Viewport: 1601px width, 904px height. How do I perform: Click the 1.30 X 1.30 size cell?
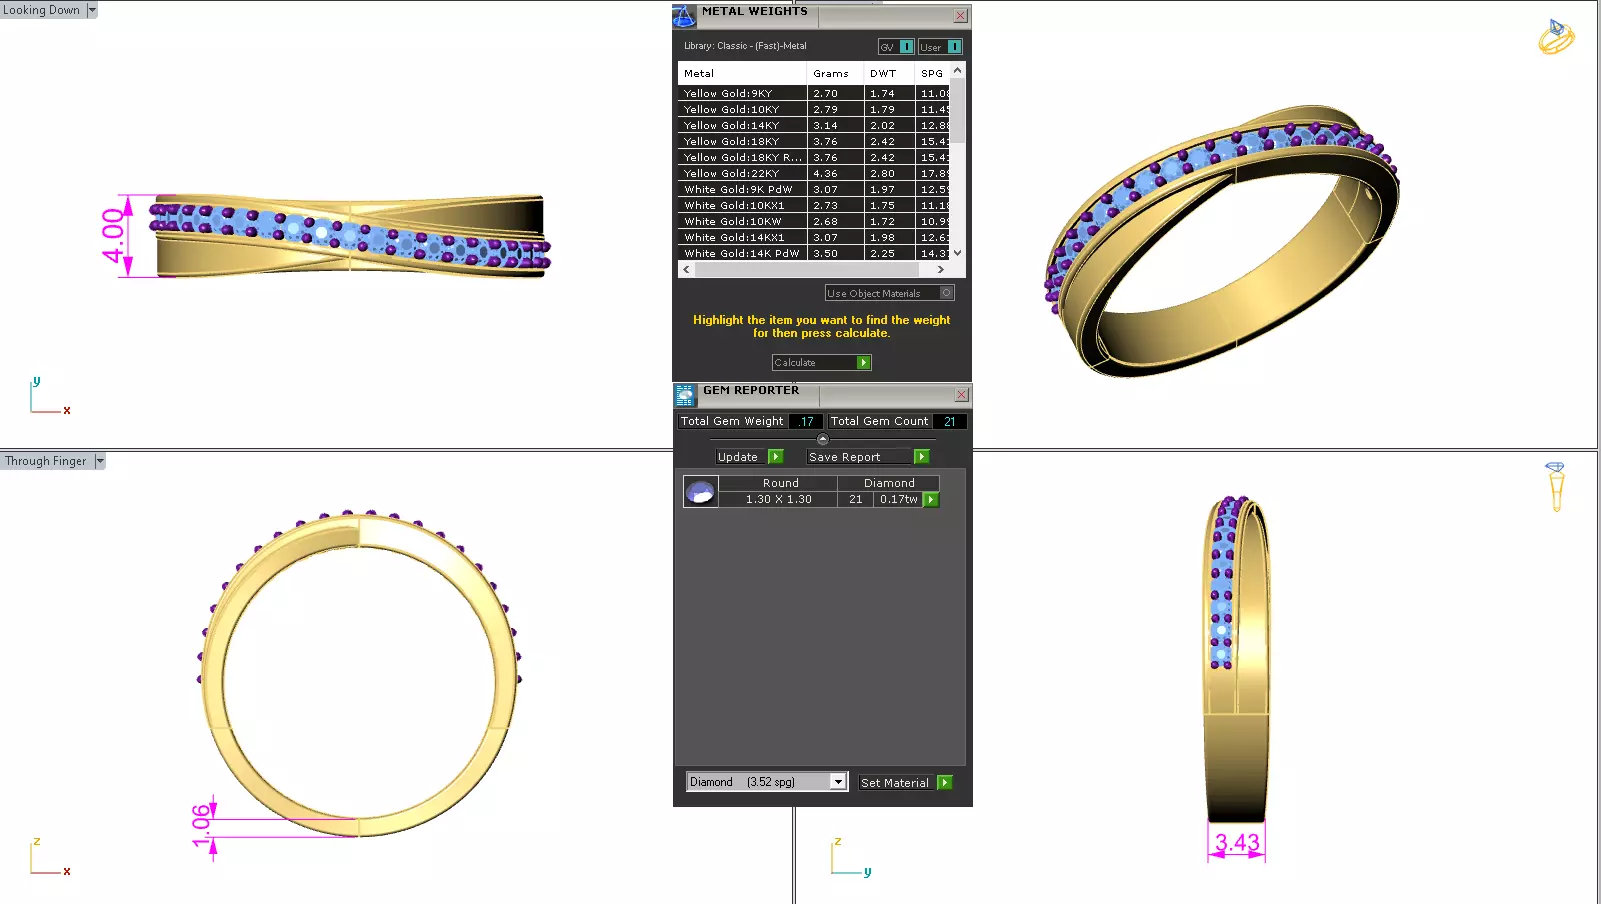[x=778, y=499]
